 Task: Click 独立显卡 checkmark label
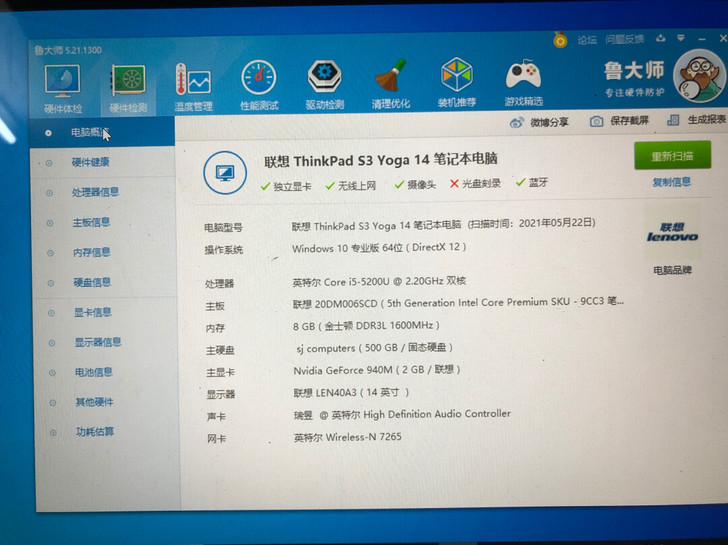(x=286, y=187)
